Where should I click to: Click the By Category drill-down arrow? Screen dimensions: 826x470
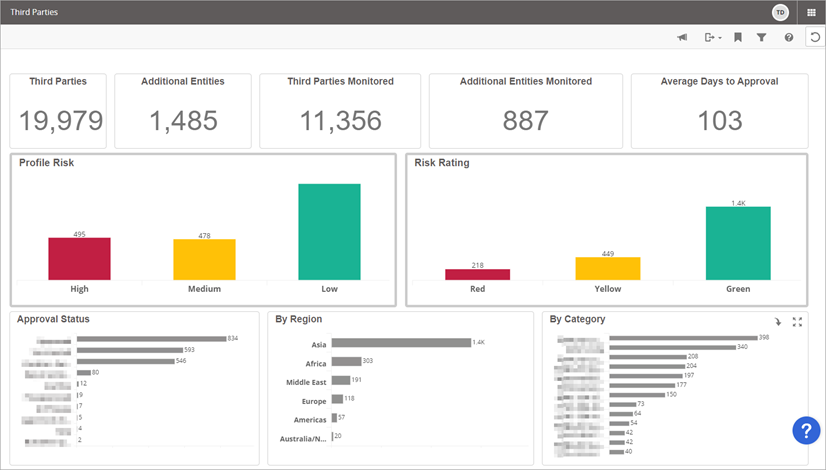click(x=777, y=322)
